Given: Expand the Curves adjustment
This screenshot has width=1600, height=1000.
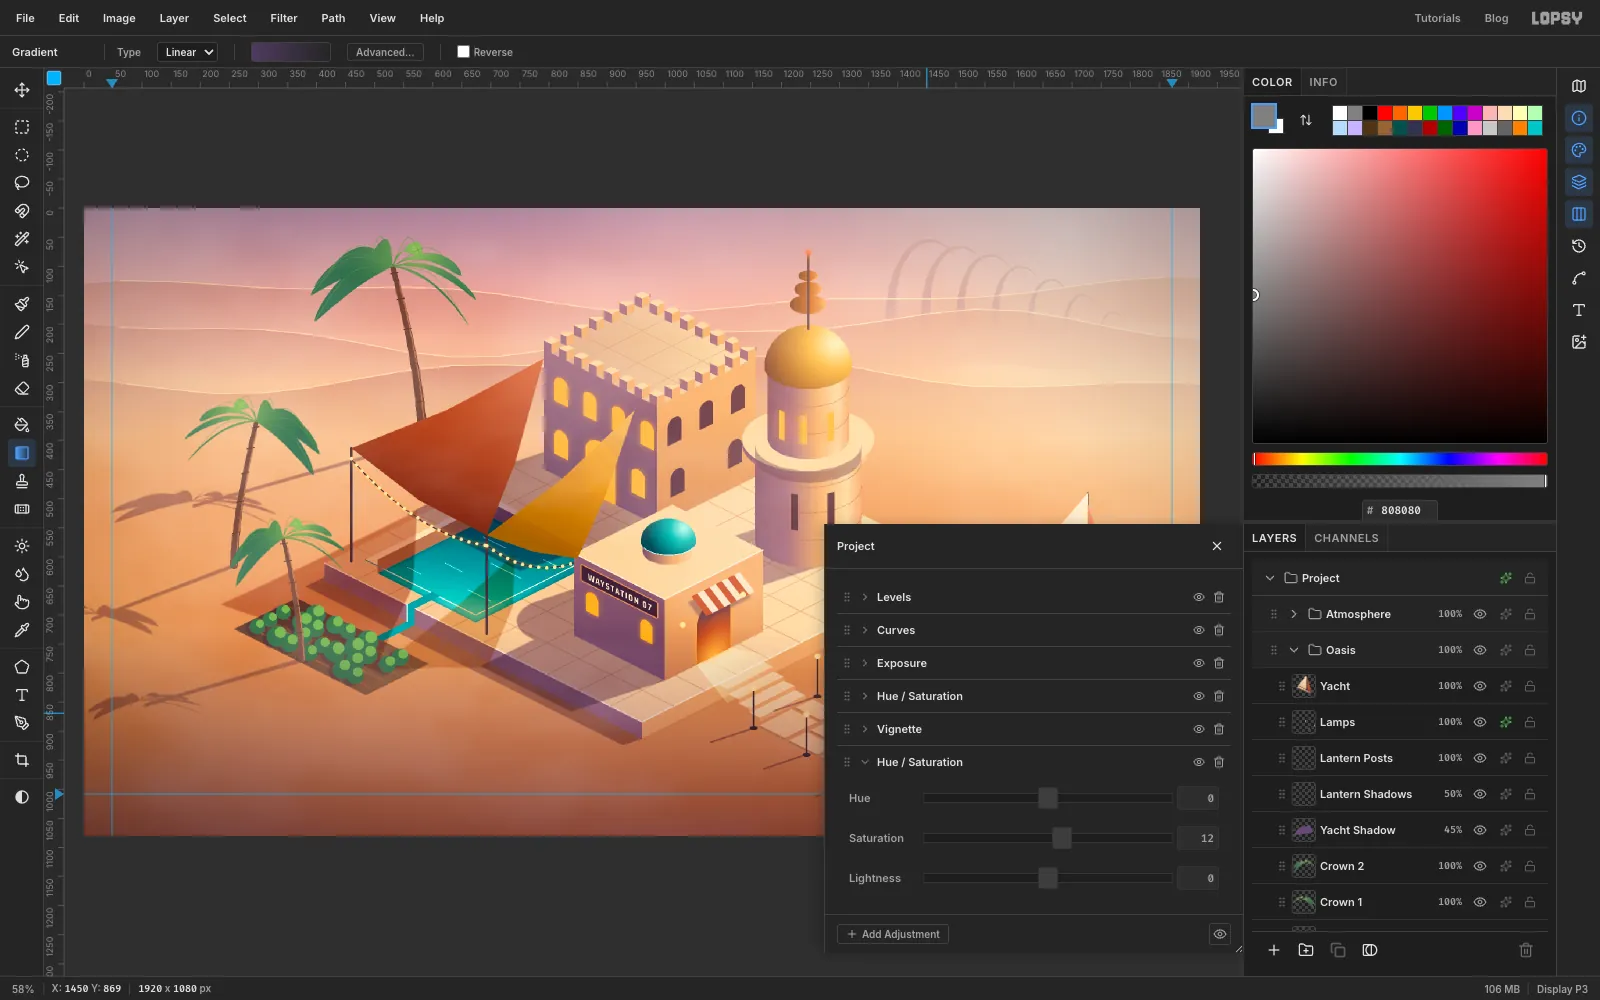Looking at the screenshot, I should tap(865, 630).
